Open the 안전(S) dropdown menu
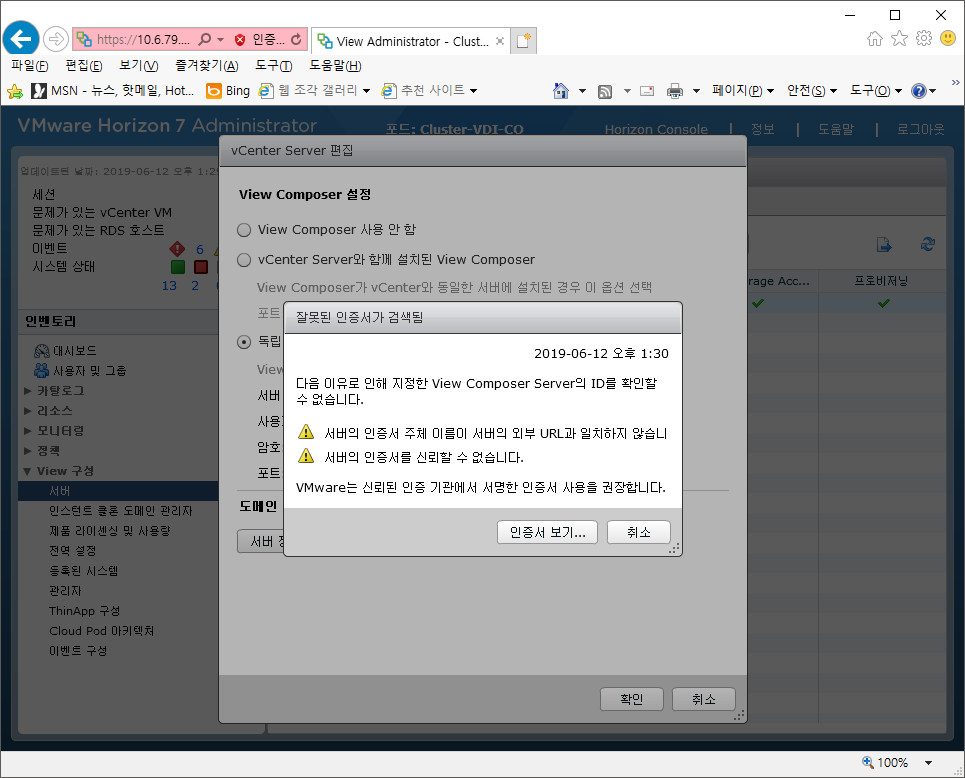The width and height of the screenshot is (965, 778). [812, 90]
